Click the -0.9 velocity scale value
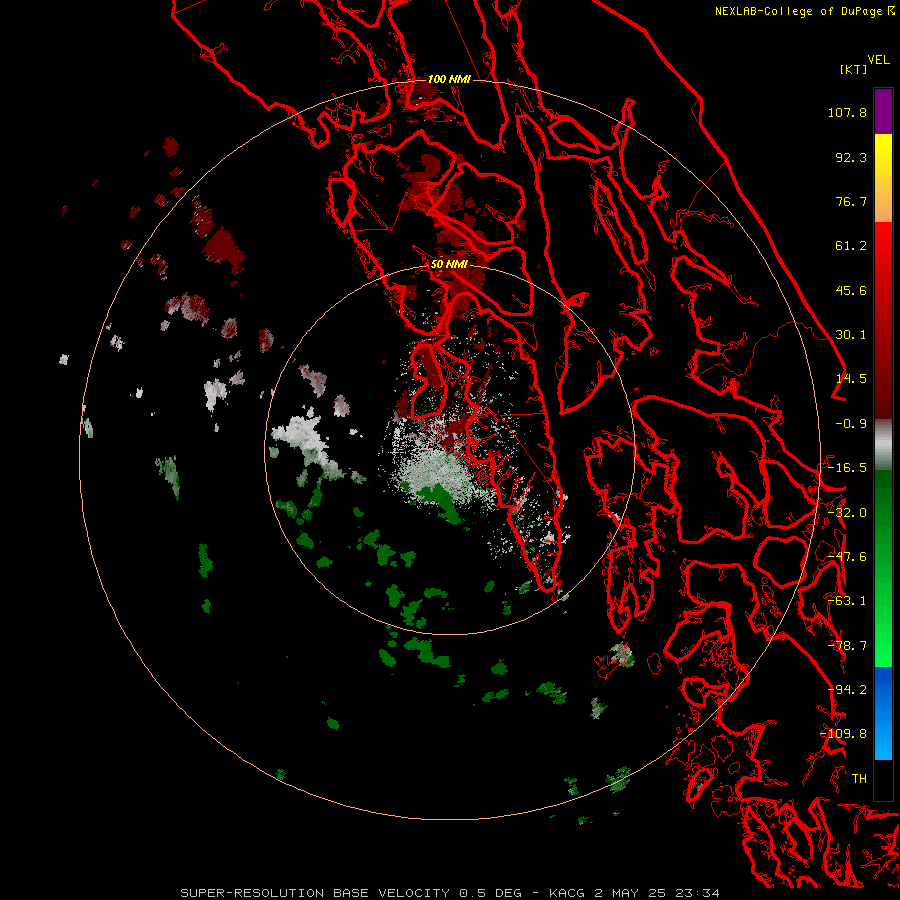Viewport: 900px width, 900px height. point(851,424)
